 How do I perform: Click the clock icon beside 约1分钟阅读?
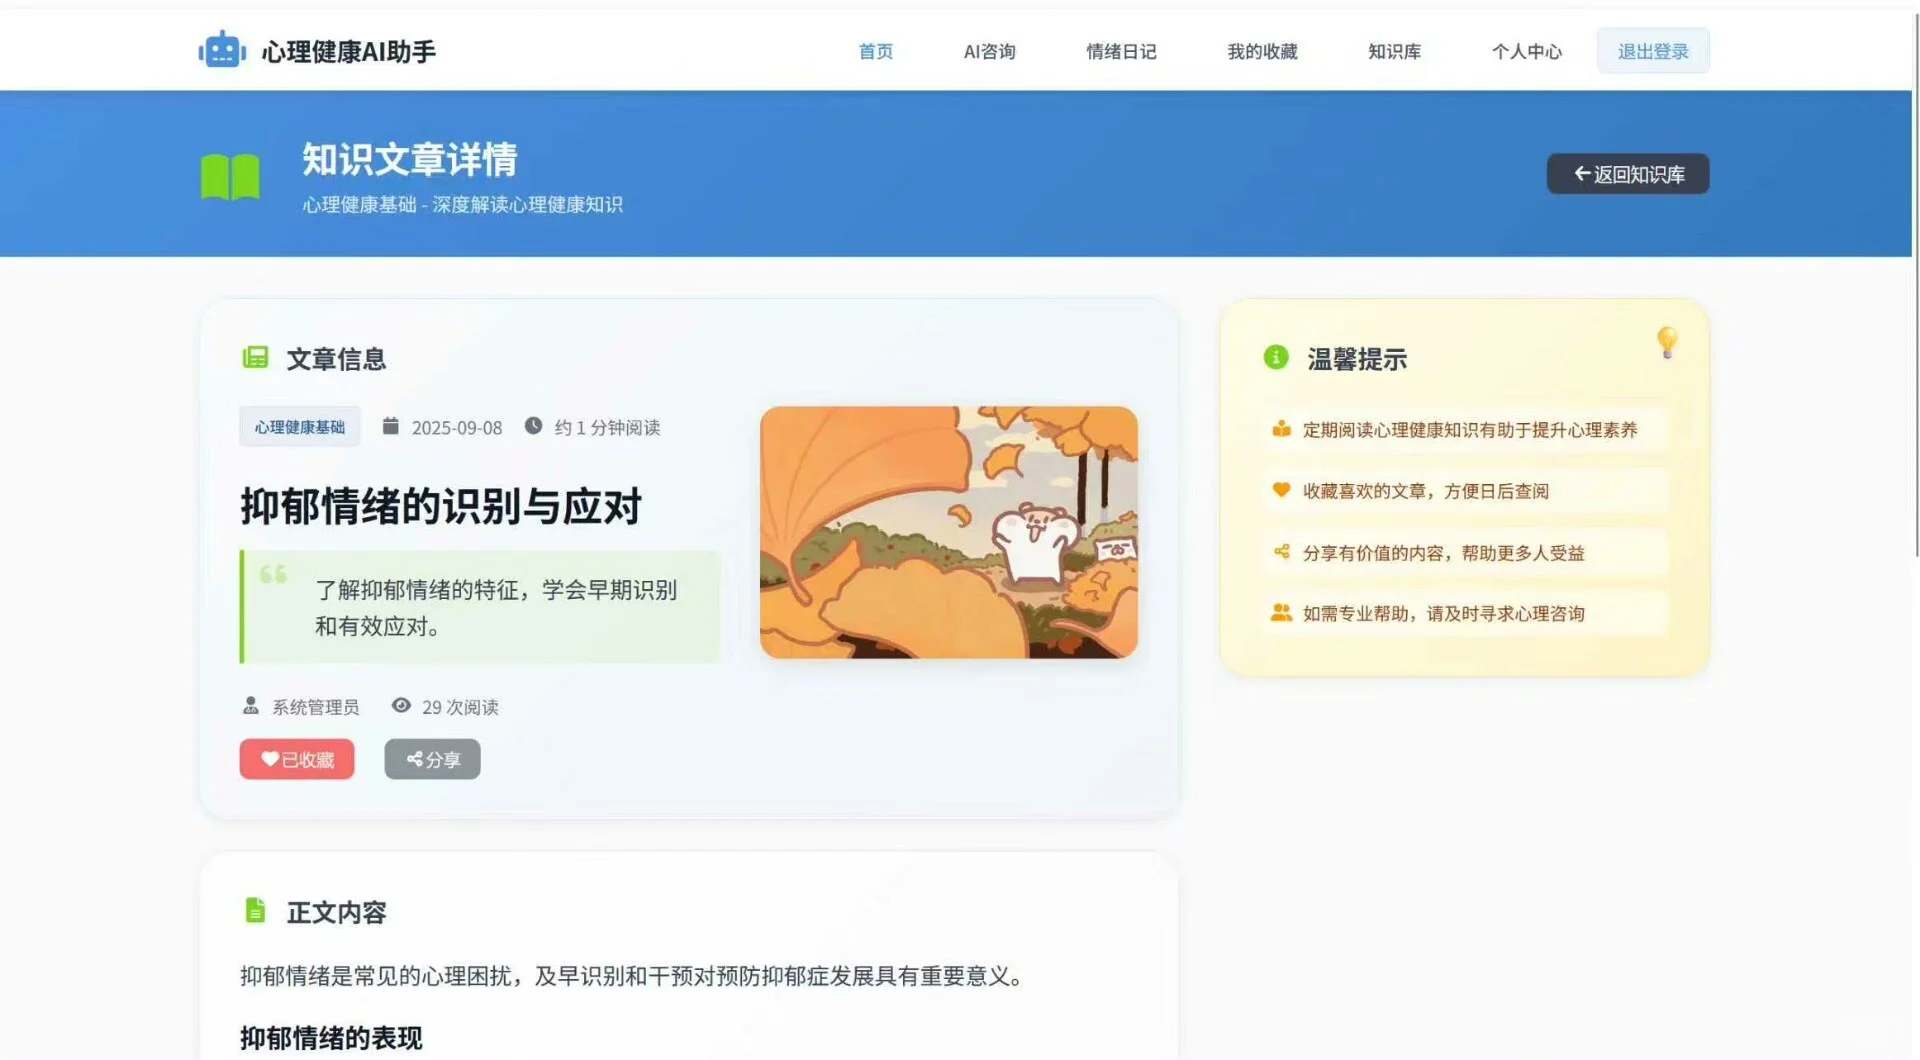click(533, 426)
